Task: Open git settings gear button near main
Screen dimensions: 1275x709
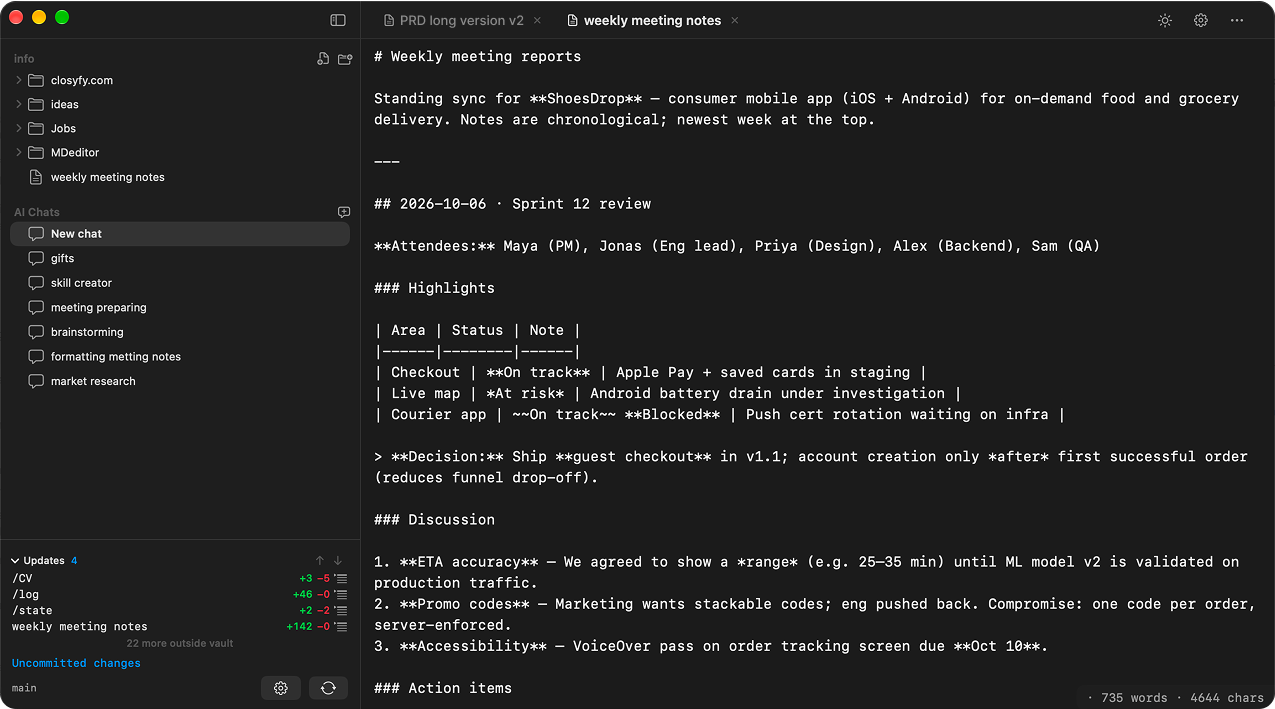Action: coord(281,688)
